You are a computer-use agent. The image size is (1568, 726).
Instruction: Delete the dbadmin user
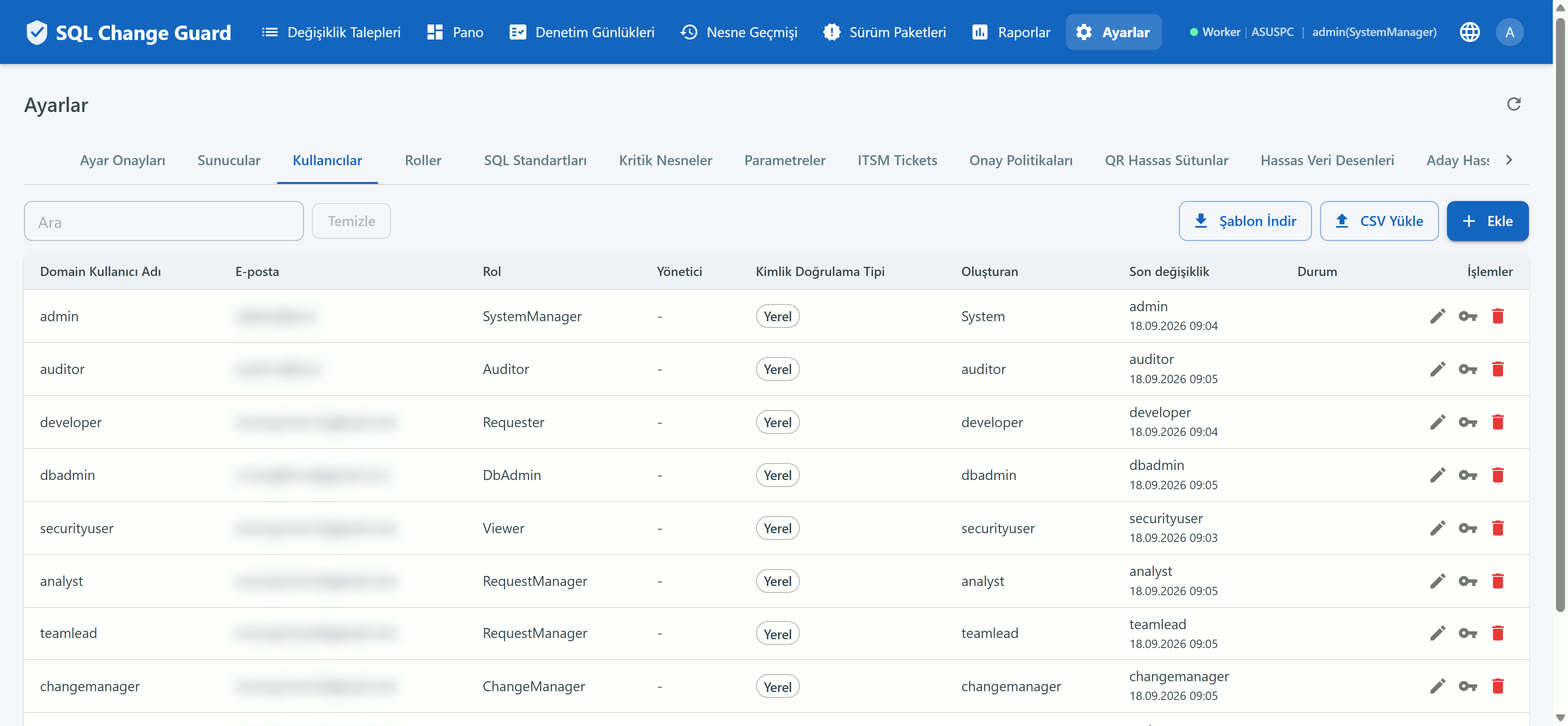pyautogui.click(x=1498, y=475)
